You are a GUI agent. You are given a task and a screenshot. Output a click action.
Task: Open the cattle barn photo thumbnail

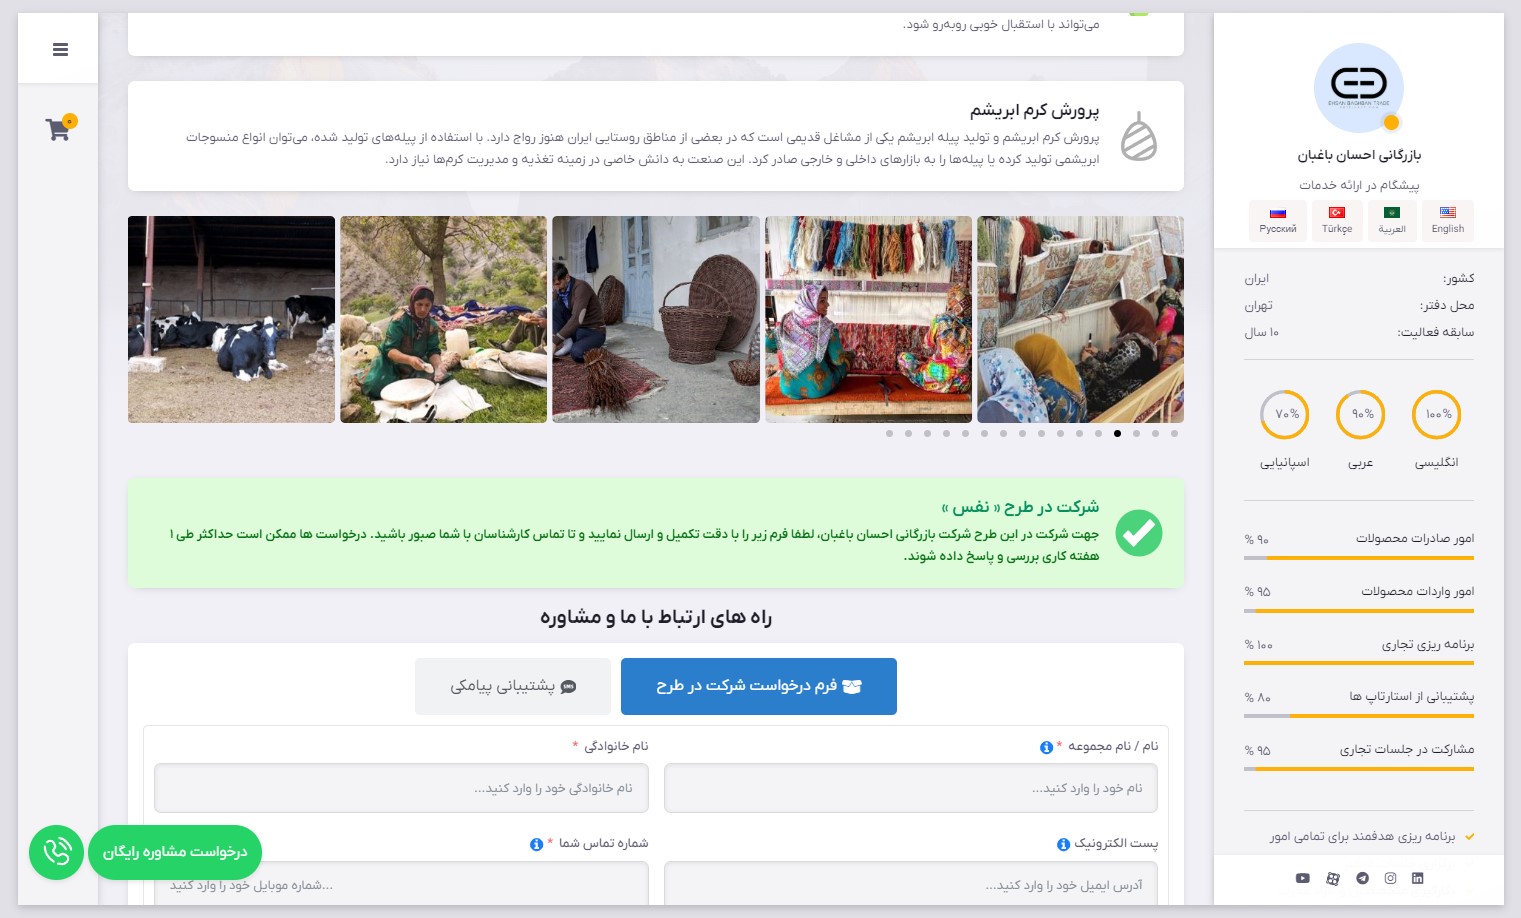(231, 319)
